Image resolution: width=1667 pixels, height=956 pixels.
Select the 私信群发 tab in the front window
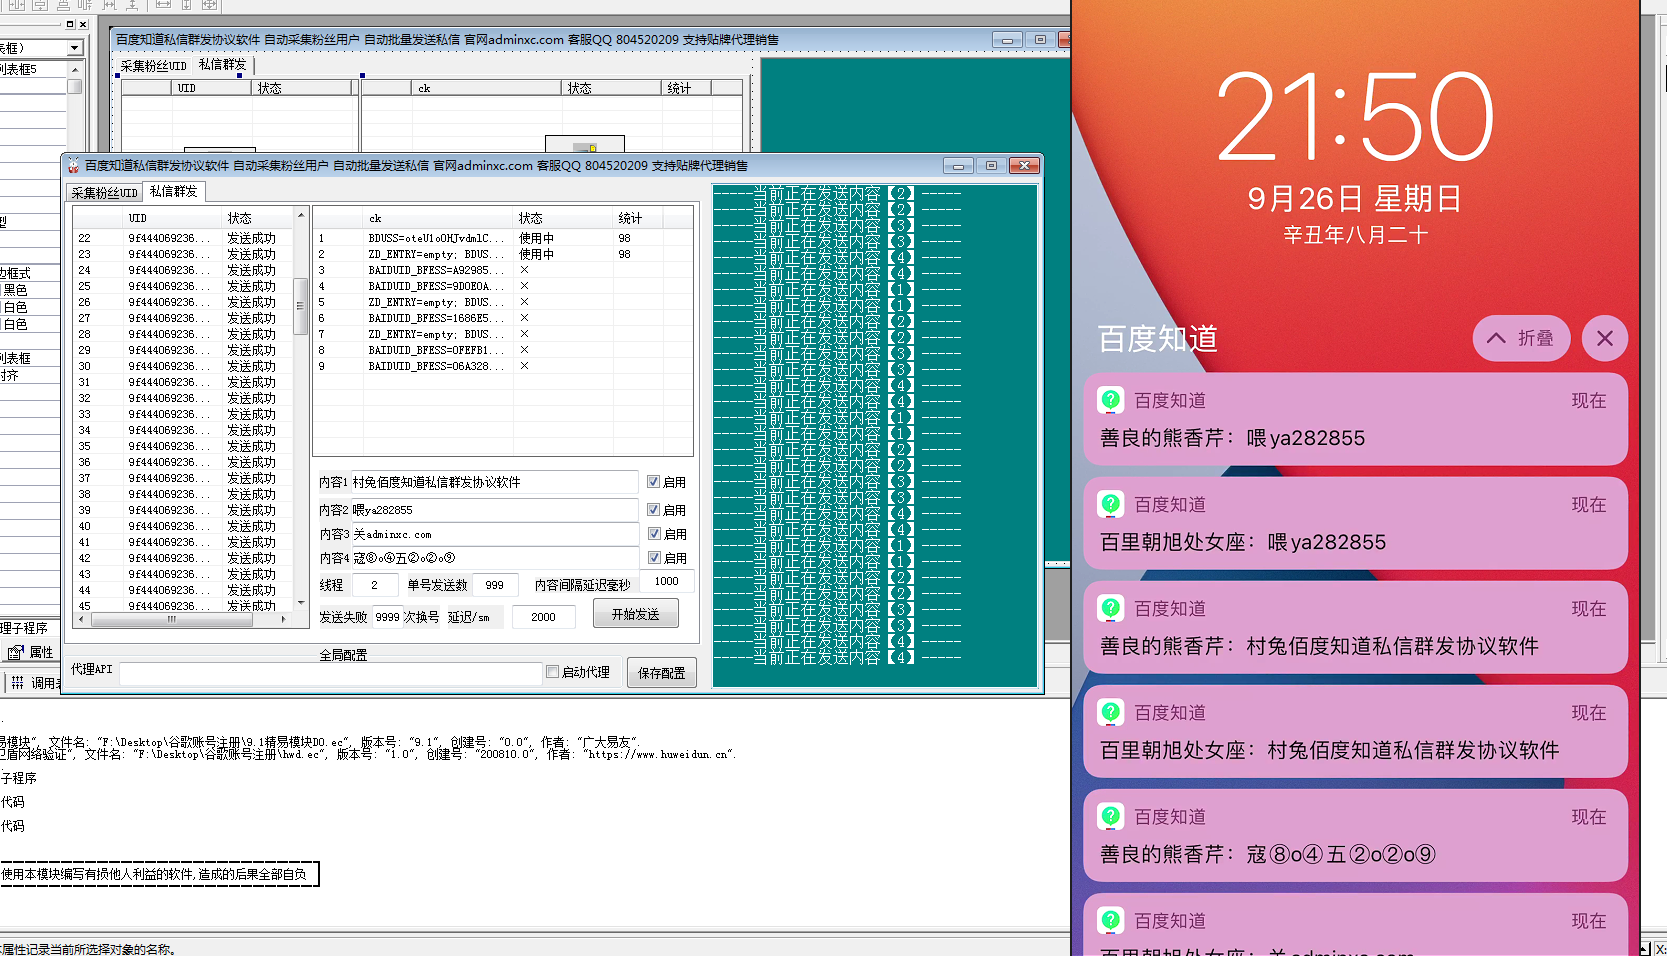coord(173,192)
